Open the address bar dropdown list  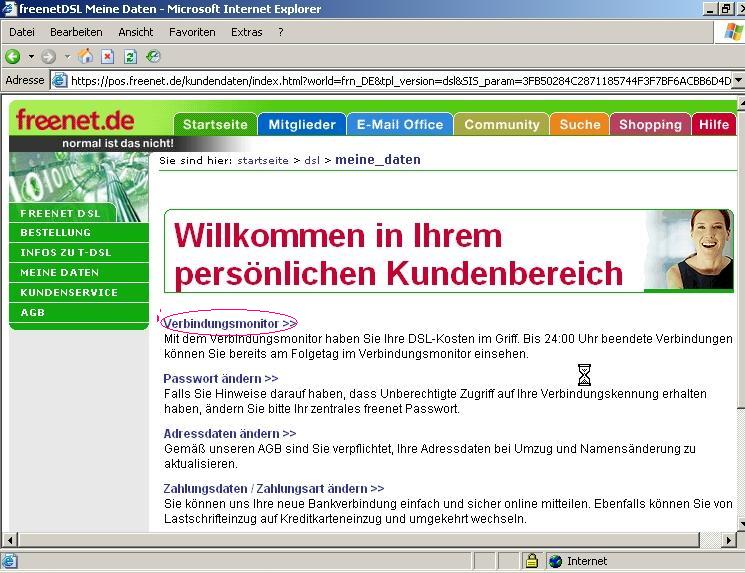(738, 81)
